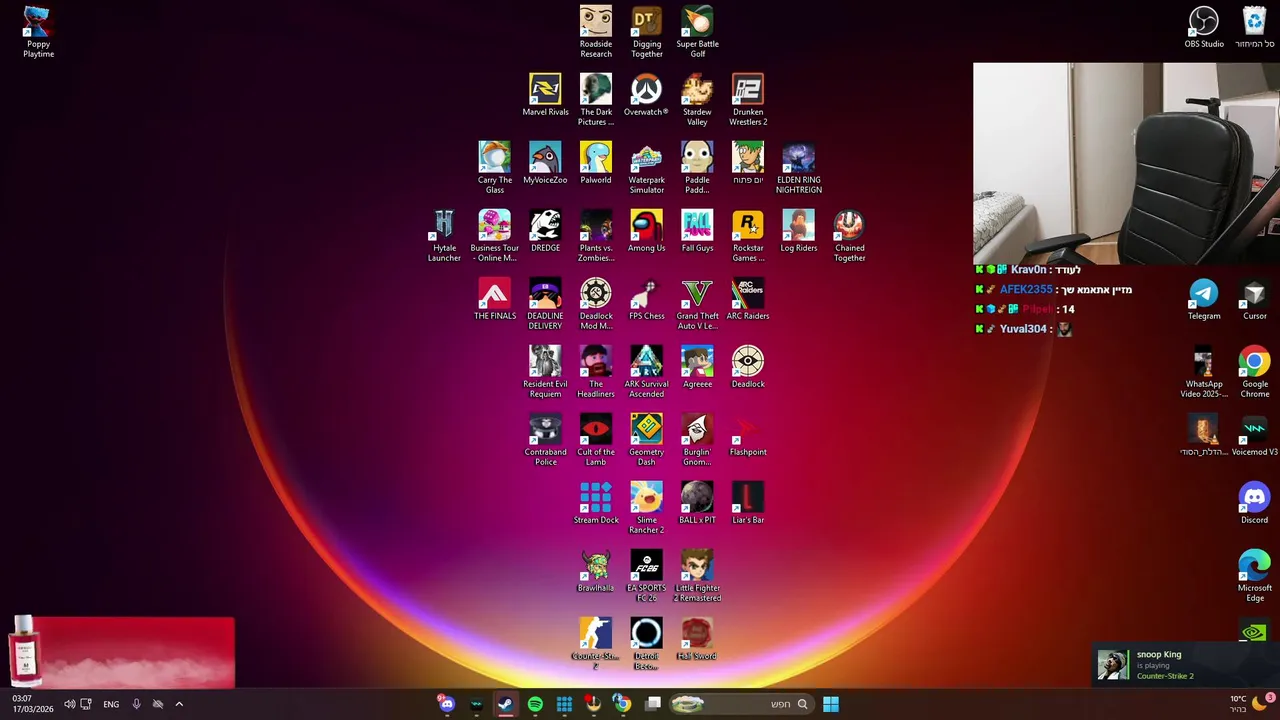Open the Palworld game icon
This screenshot has height=720, width=1280.
coord(596,163)
